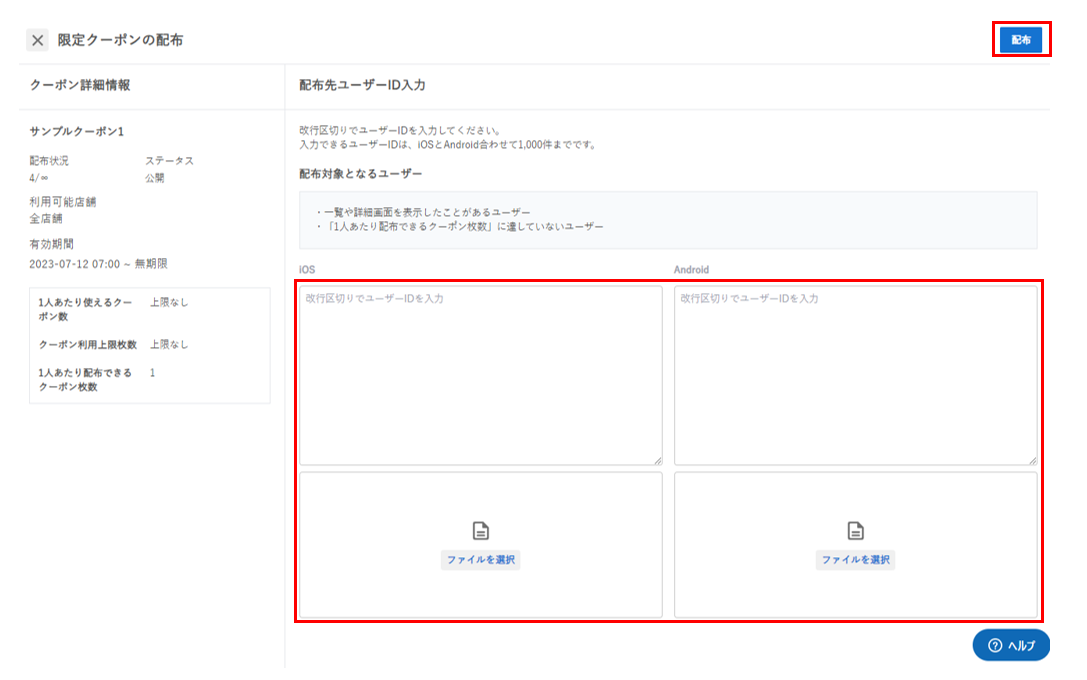Click the question mark icon in ヘルプ button
This screenshot has height=680, width=1087.
tap(995, 645)
